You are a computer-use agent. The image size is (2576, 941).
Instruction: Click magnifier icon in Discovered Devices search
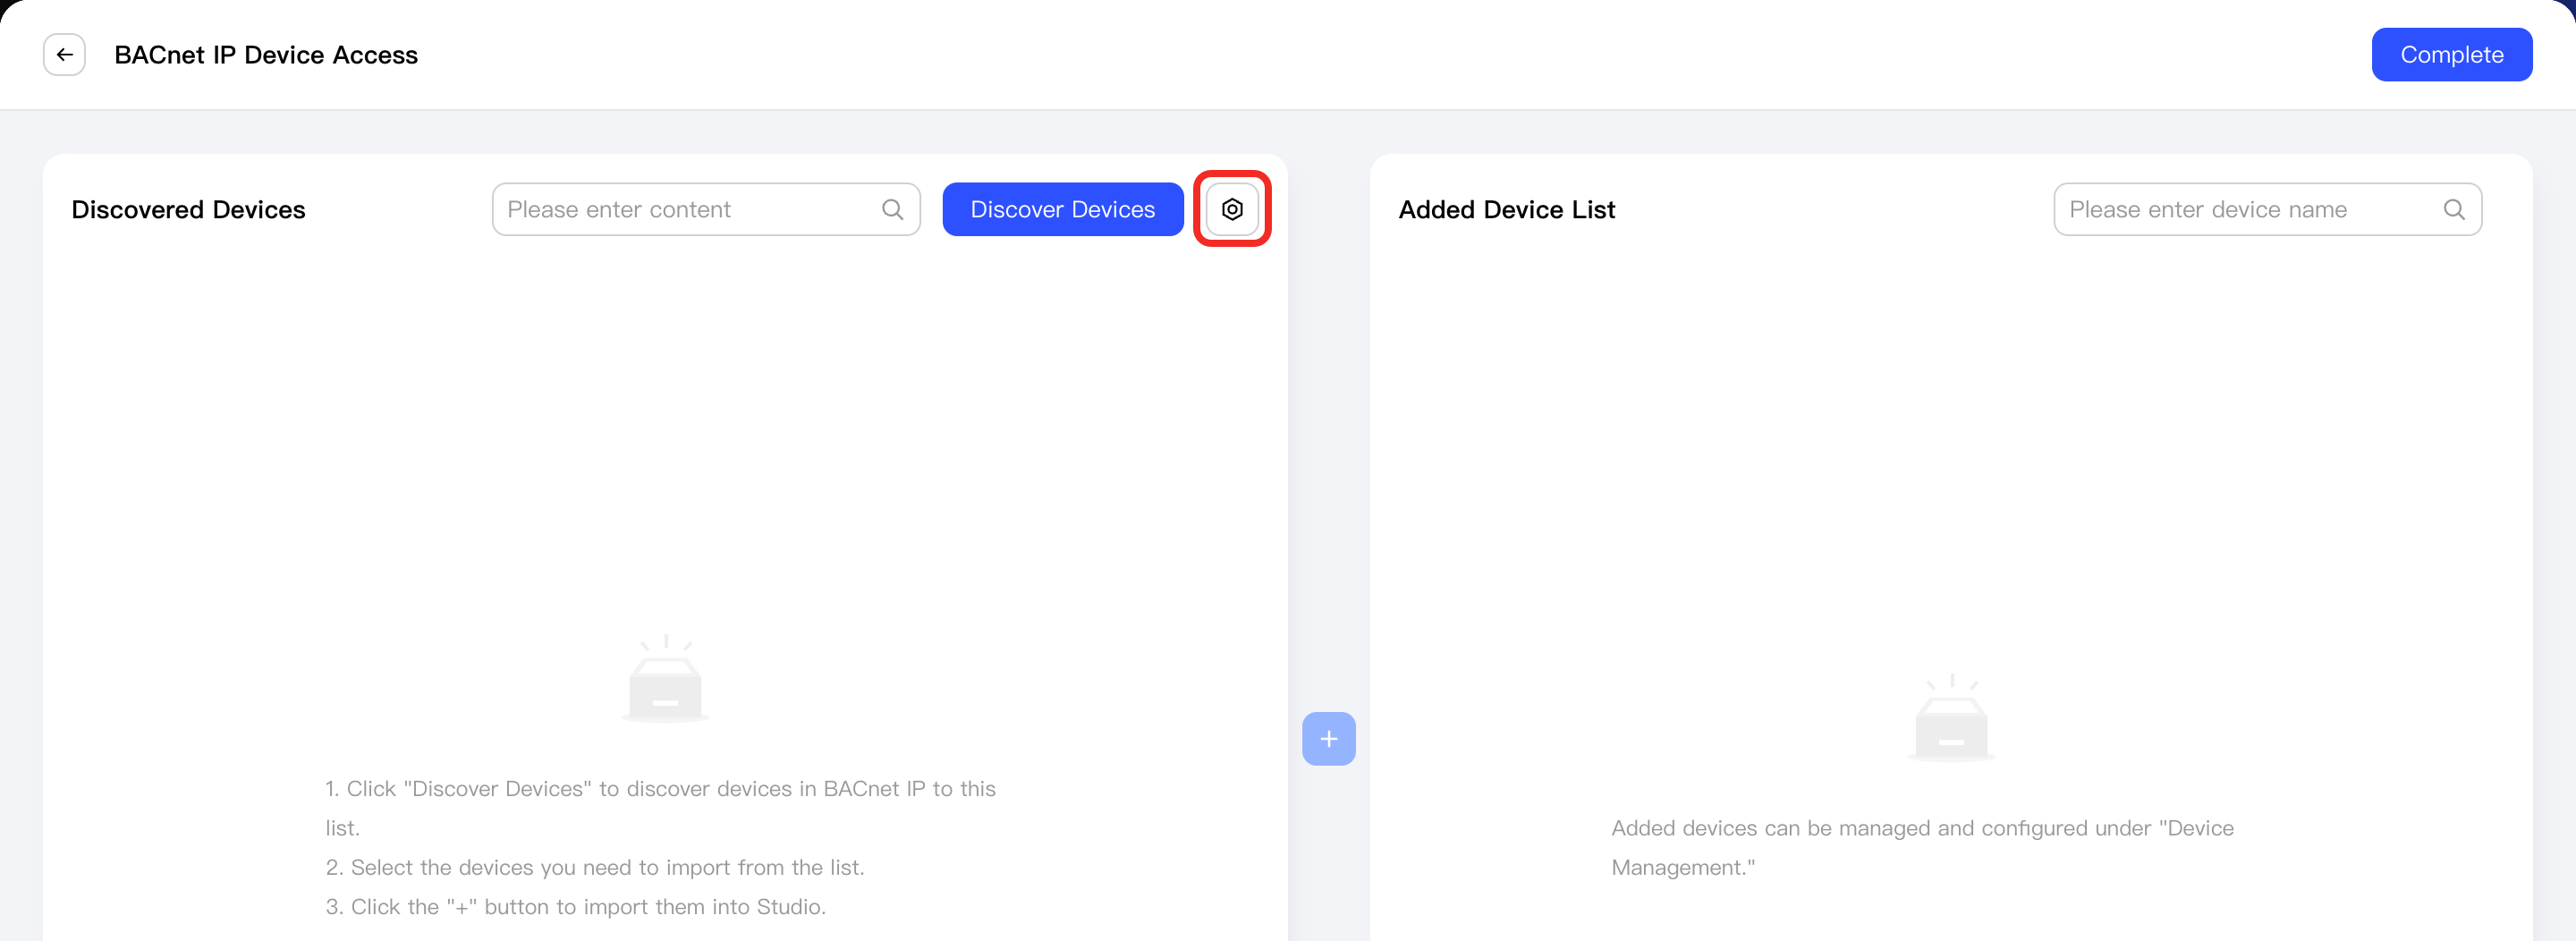coord(892,209)
